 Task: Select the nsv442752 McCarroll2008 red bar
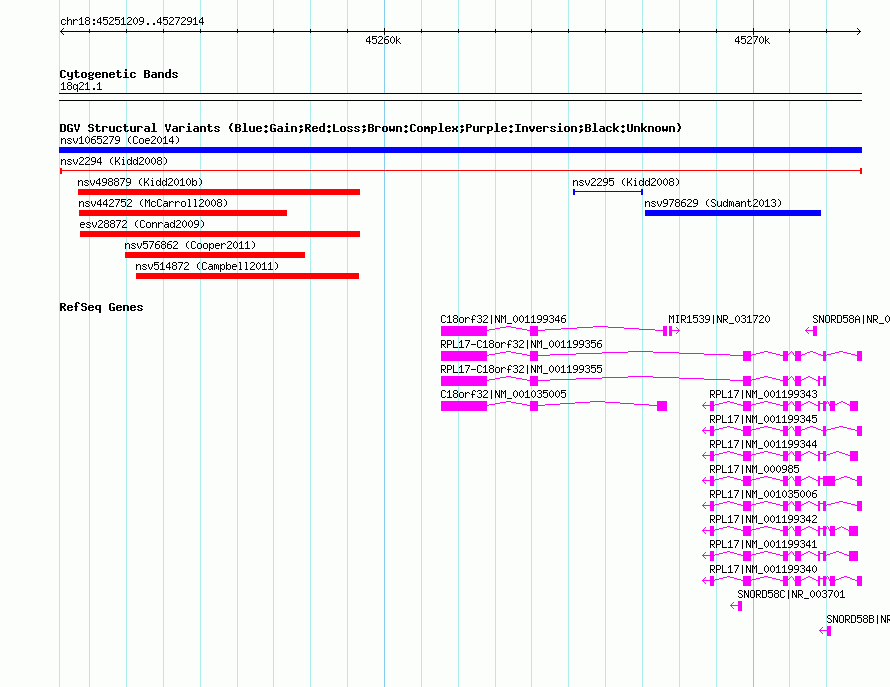[x=183, y=213]
